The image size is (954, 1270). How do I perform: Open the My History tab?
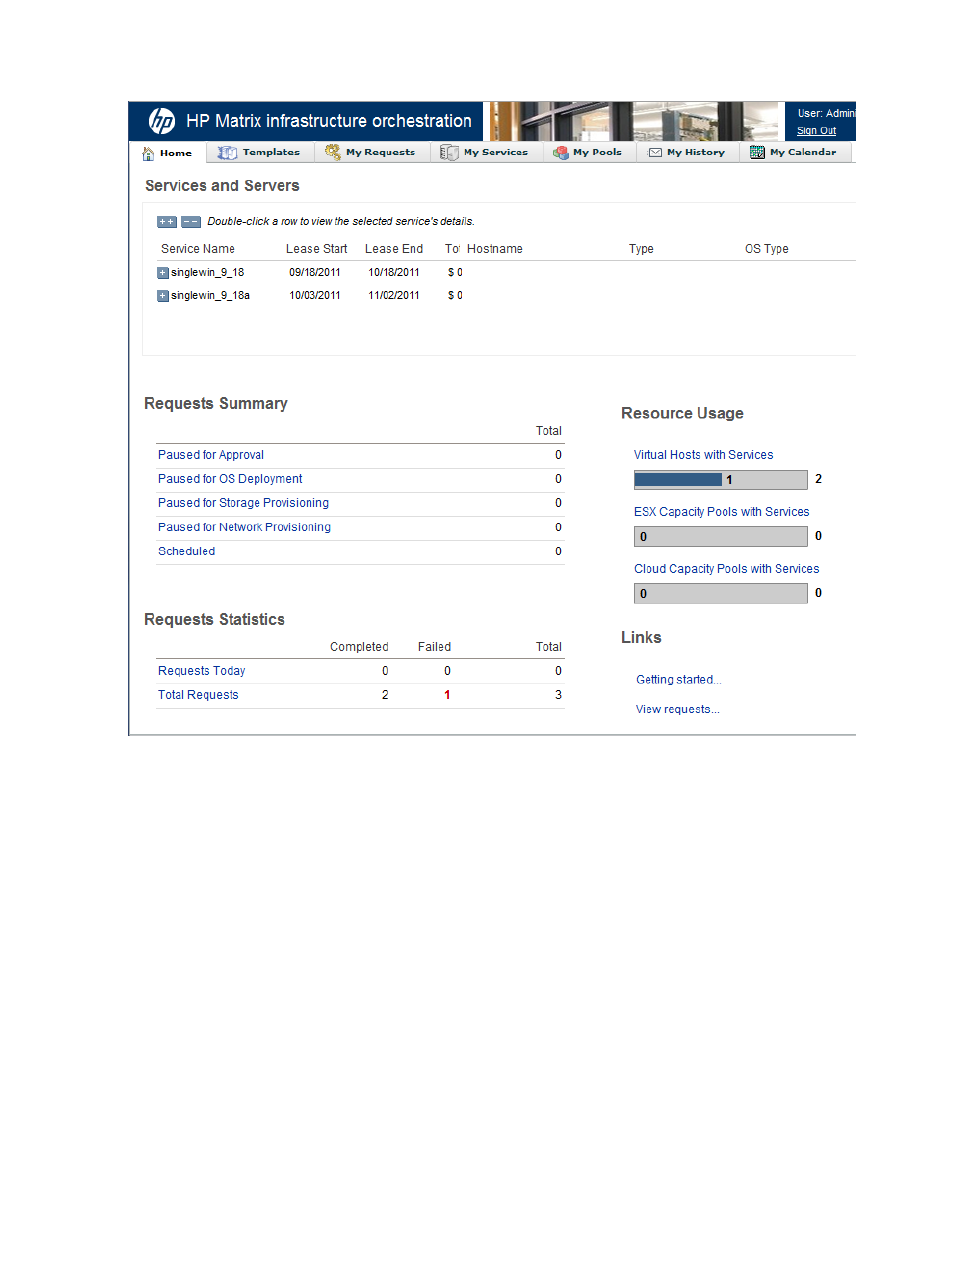click(x=688, y=152)
